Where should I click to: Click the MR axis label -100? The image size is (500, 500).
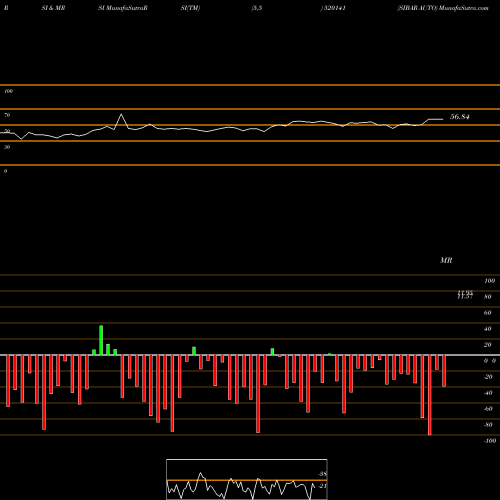[x=490, y=441]
